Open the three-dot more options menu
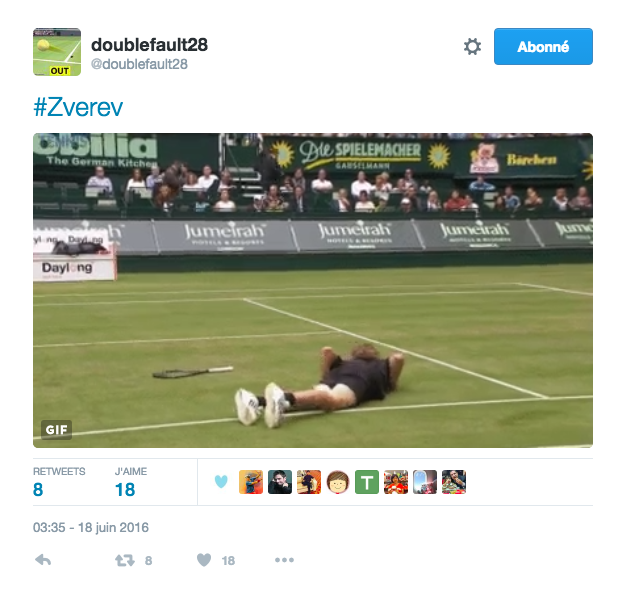Viewport: 629px width, 600px height. click(x=284, y=559)
